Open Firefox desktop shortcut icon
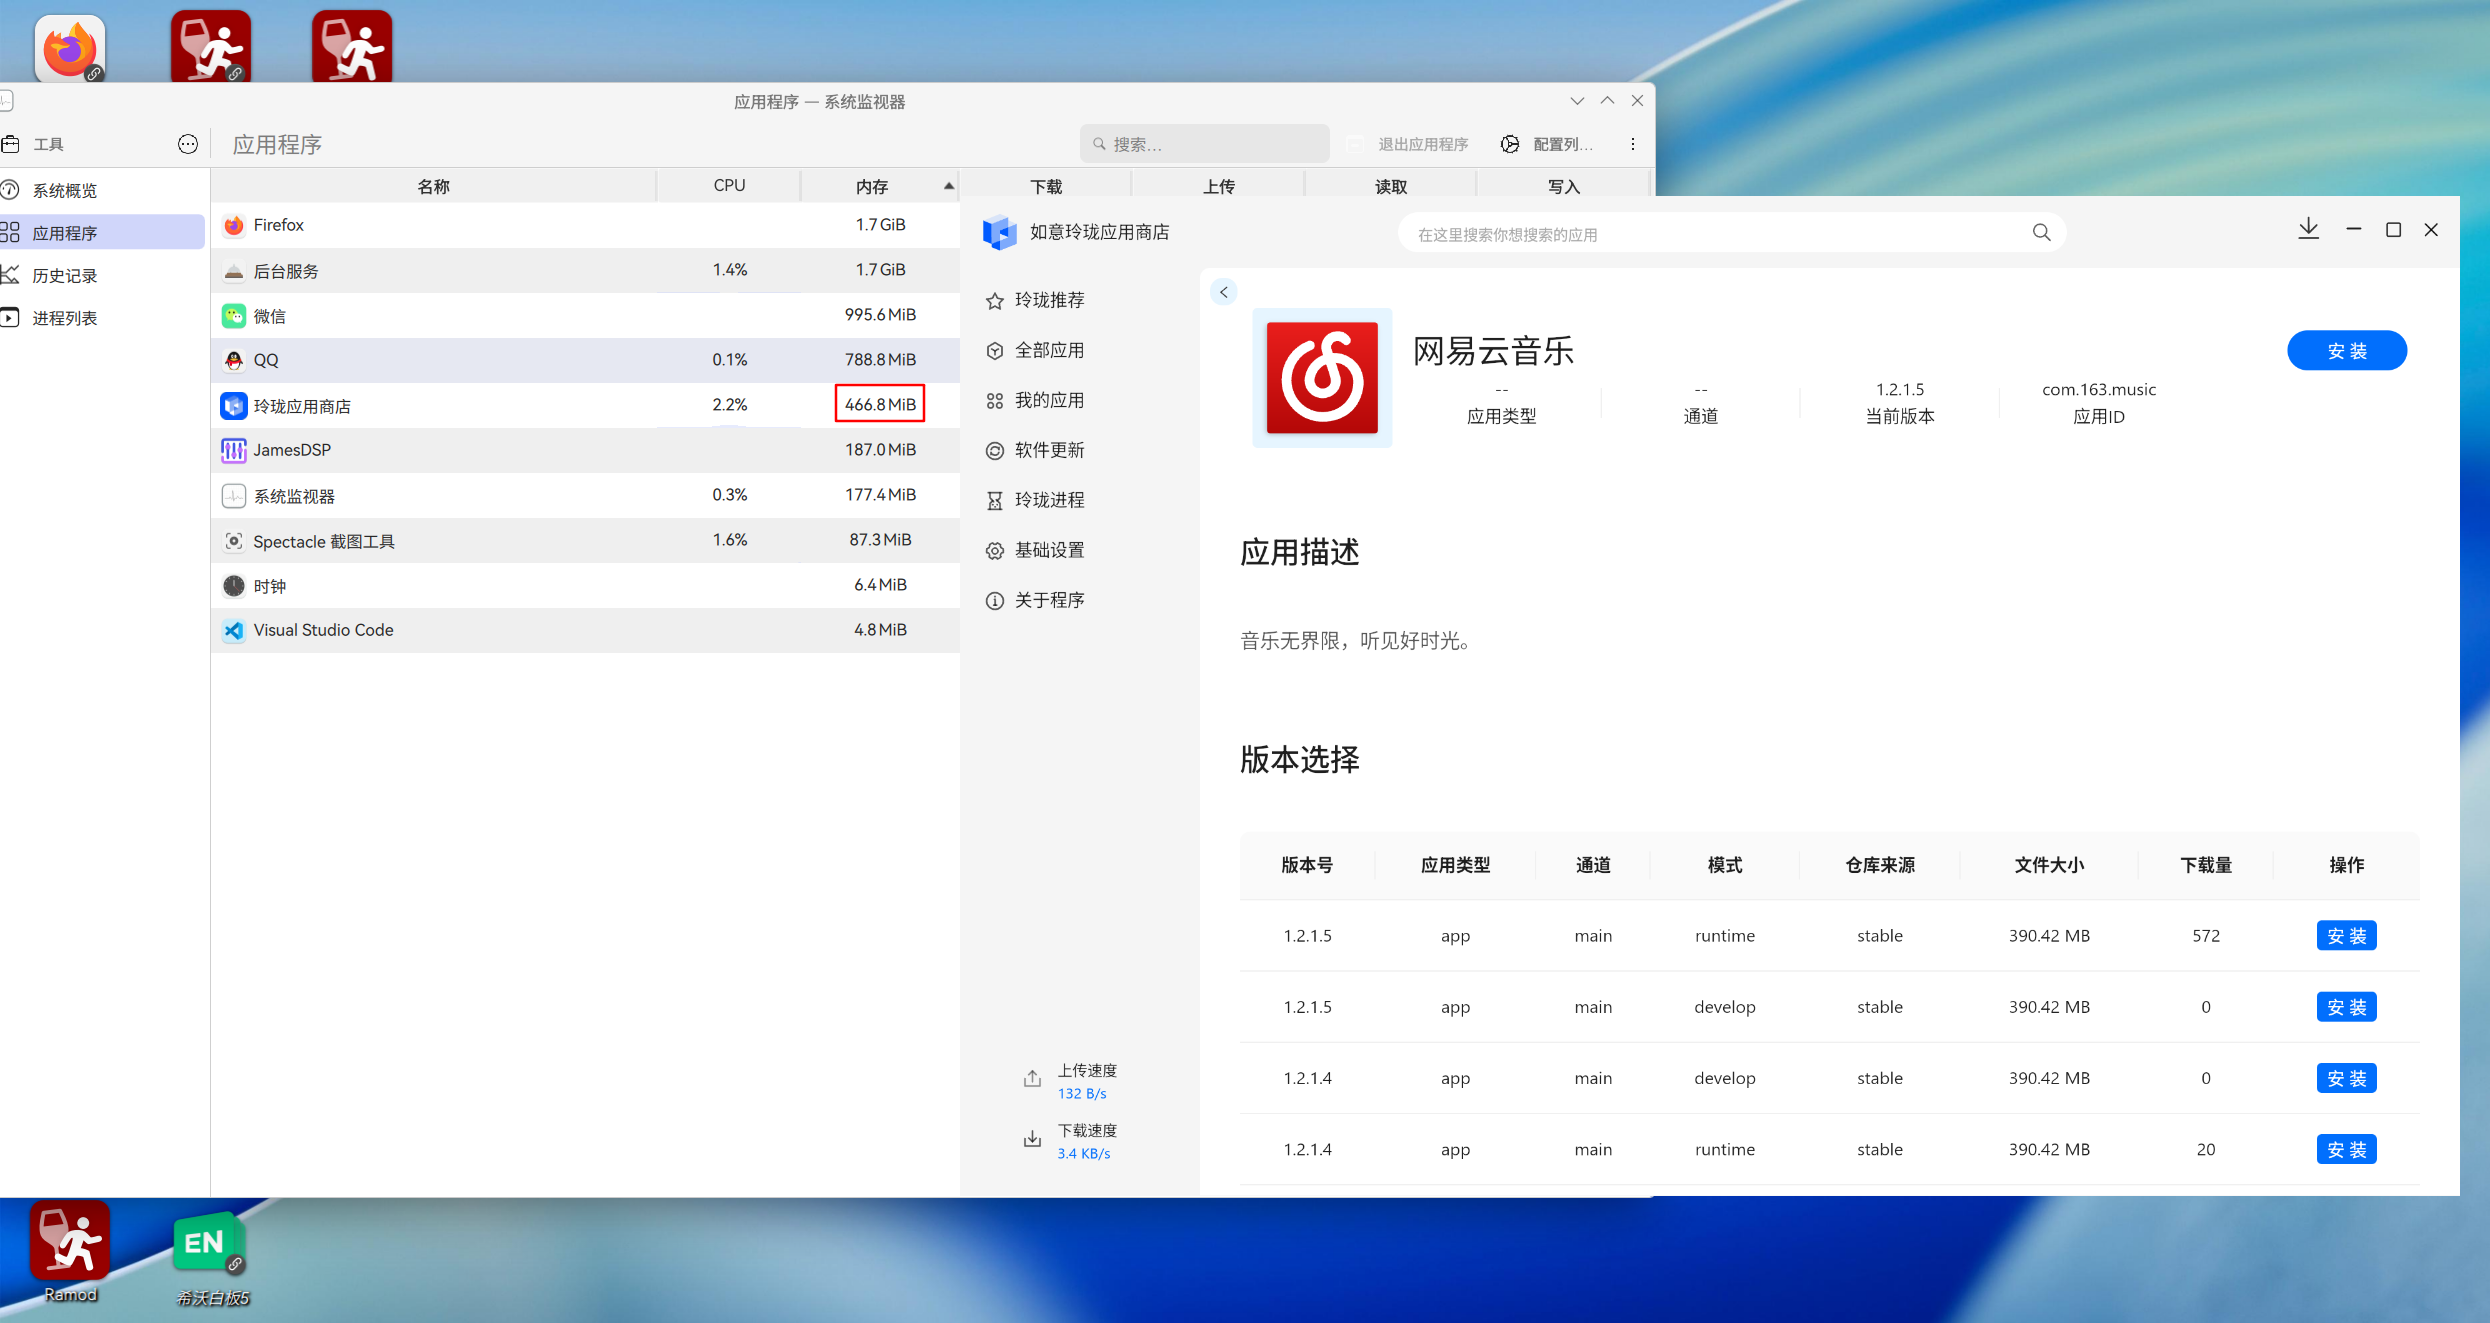The width and height of the screenshot is (2490, 1323). [70, 47]
